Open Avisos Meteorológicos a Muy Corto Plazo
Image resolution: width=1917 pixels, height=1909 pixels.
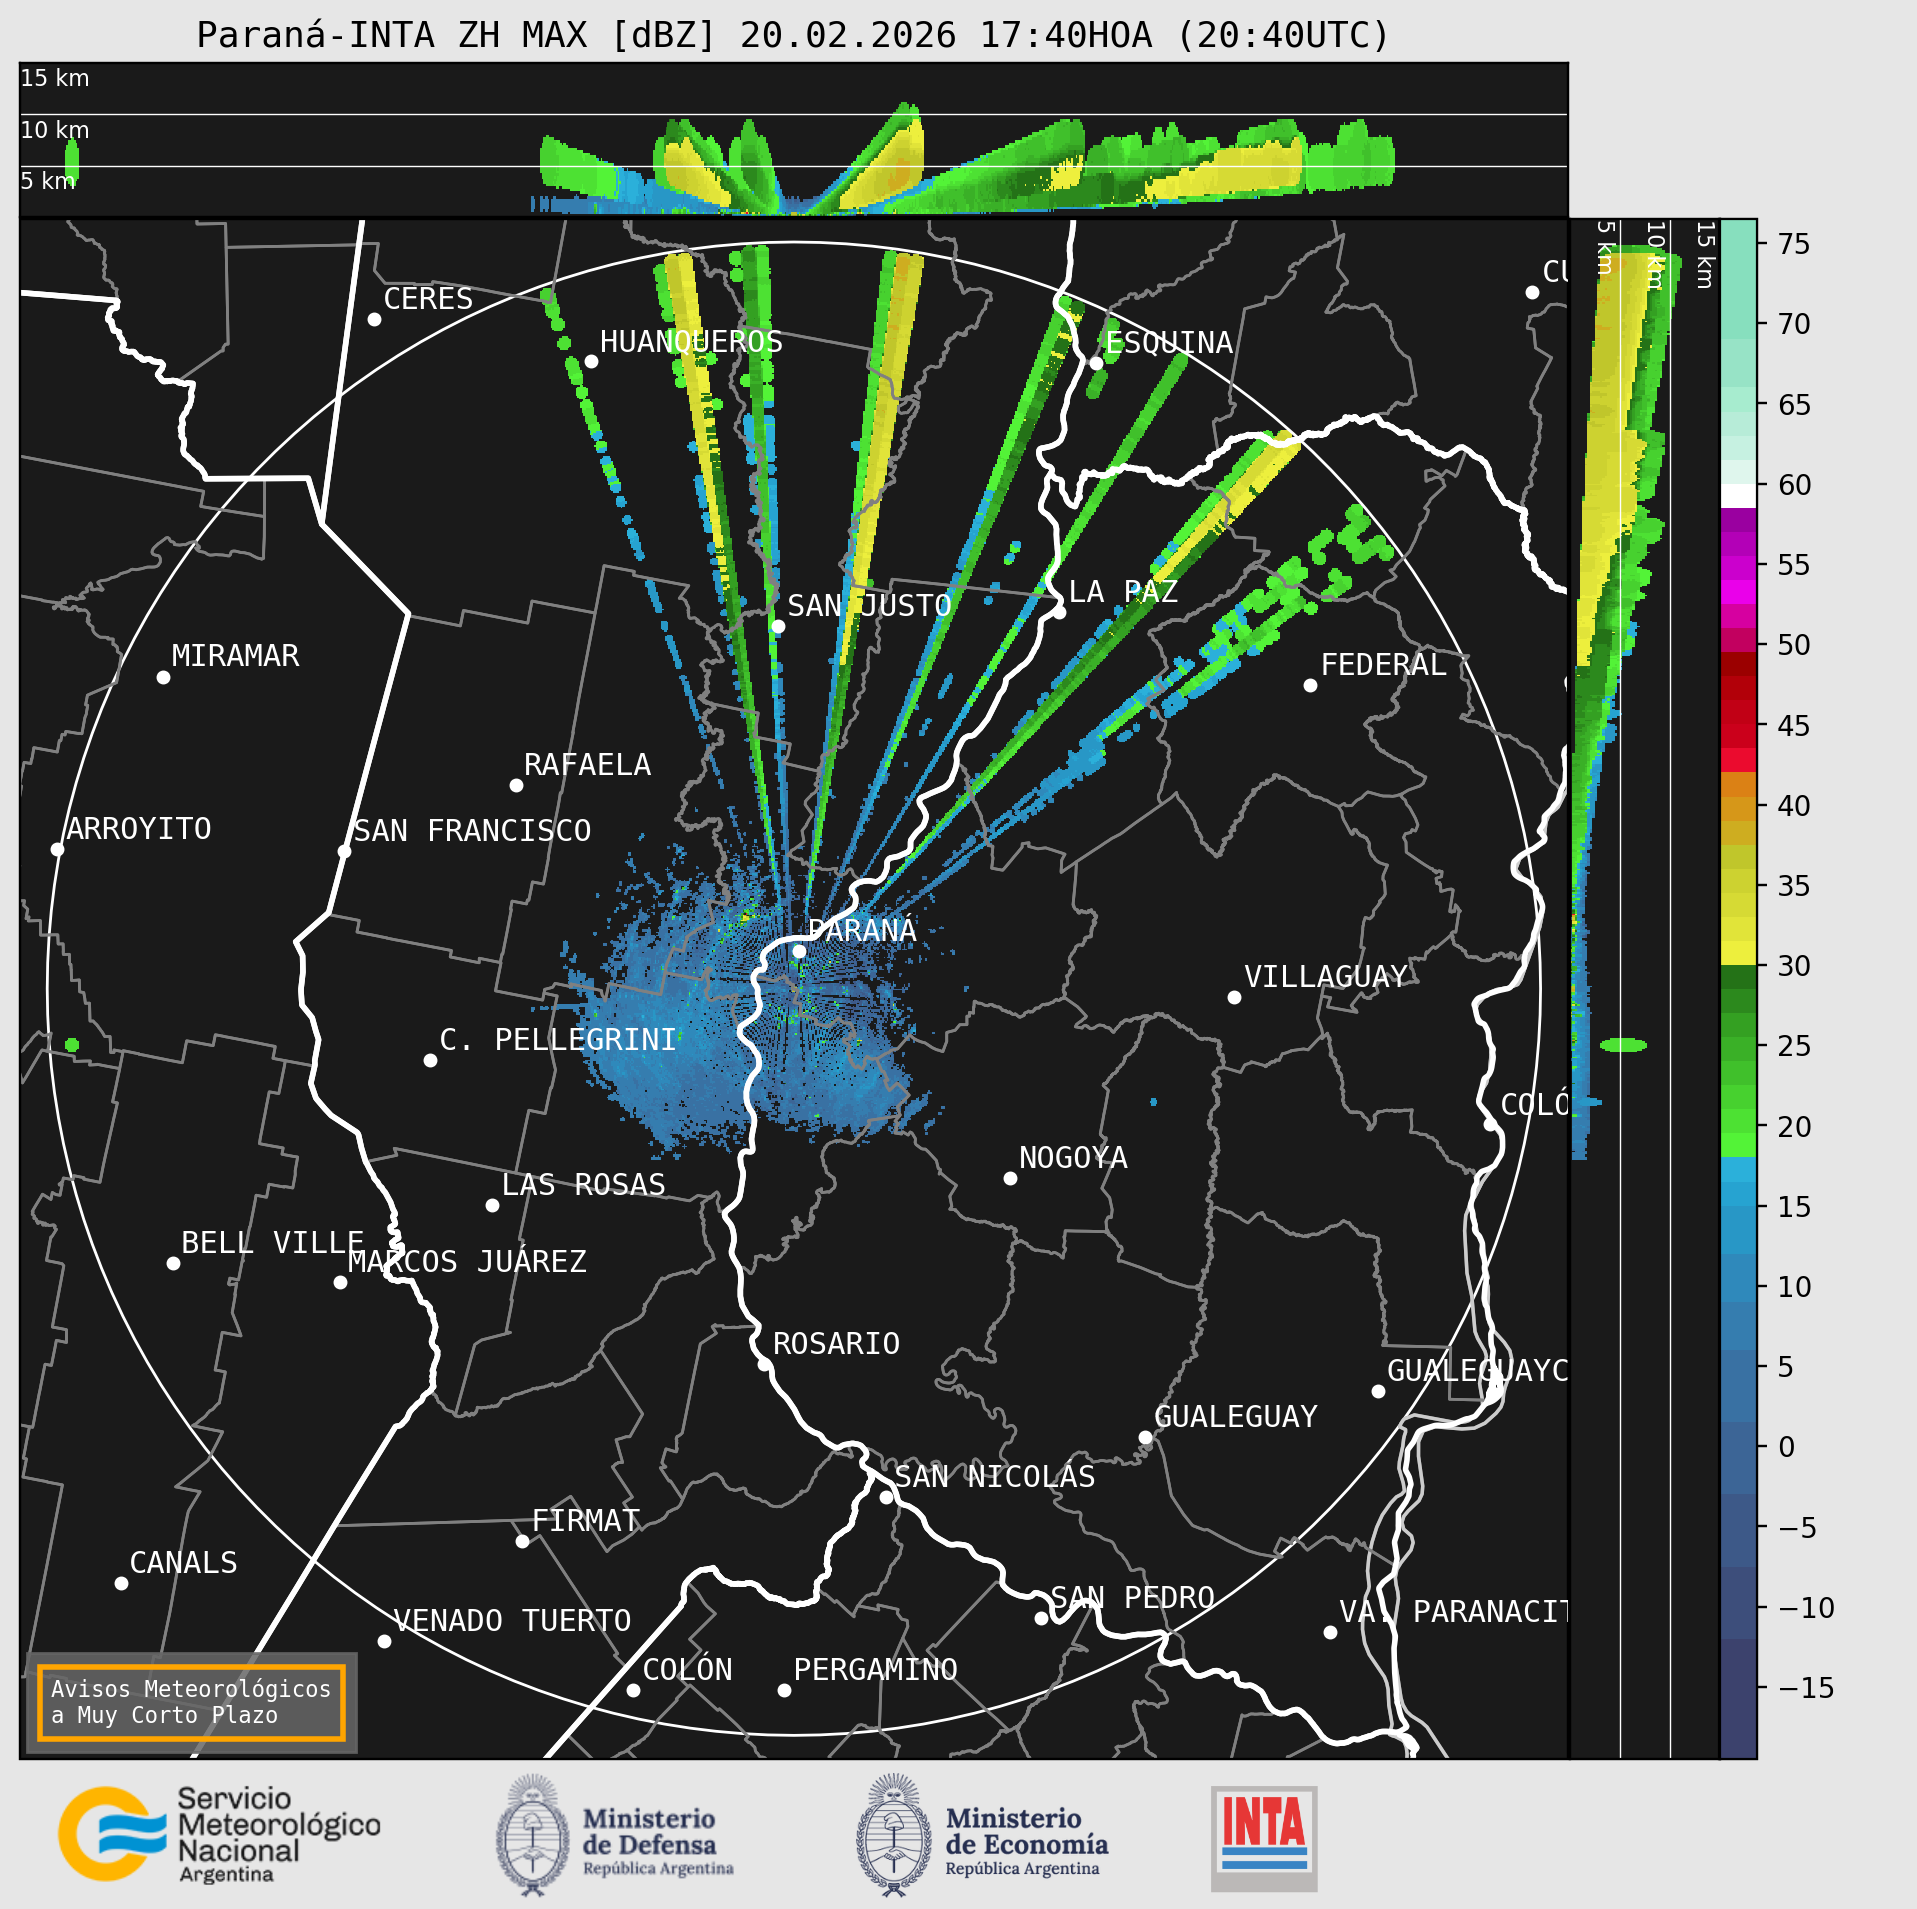(x=191, y=1702)
